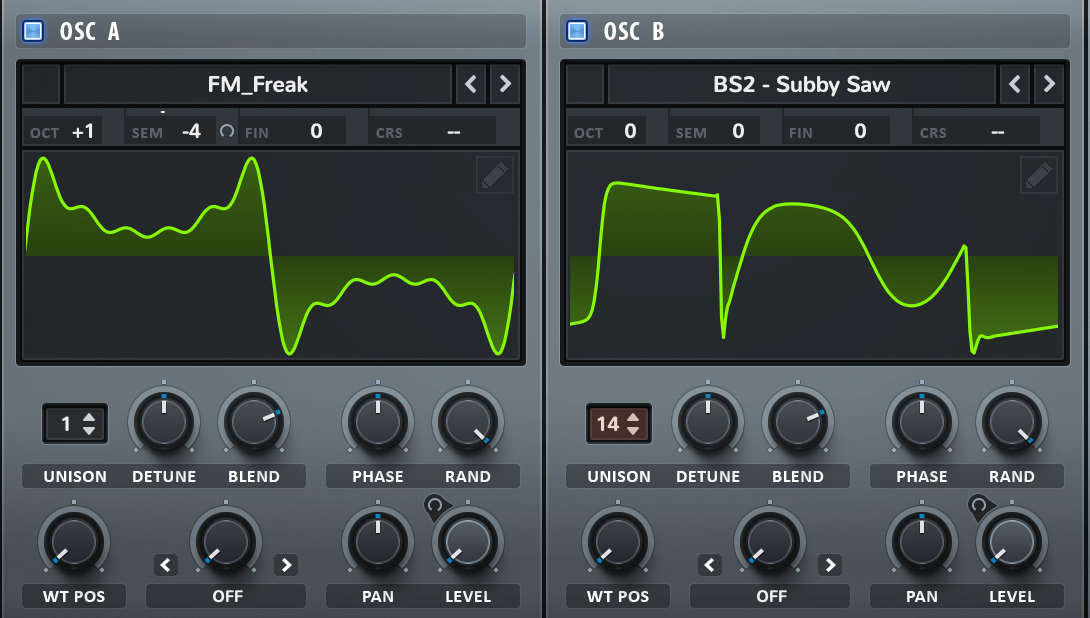Decrease OSC A unison voice count
Screen dimensions: 1090x618
click(x=89, y=430)
